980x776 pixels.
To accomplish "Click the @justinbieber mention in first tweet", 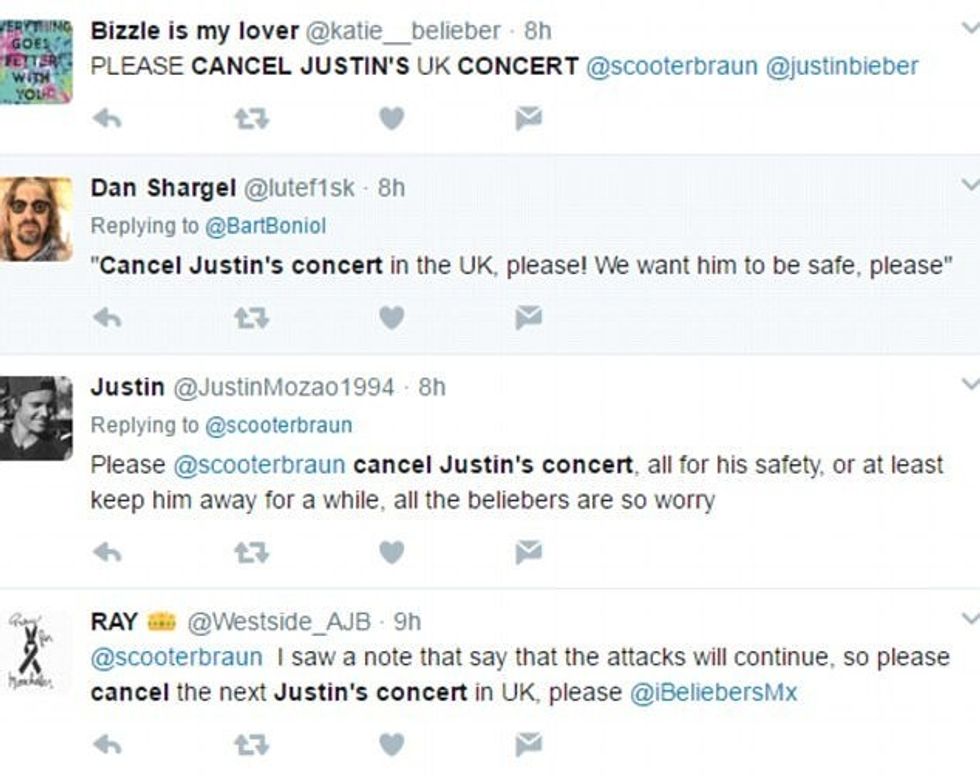I will pyautogui.click(x=842, y=66).
